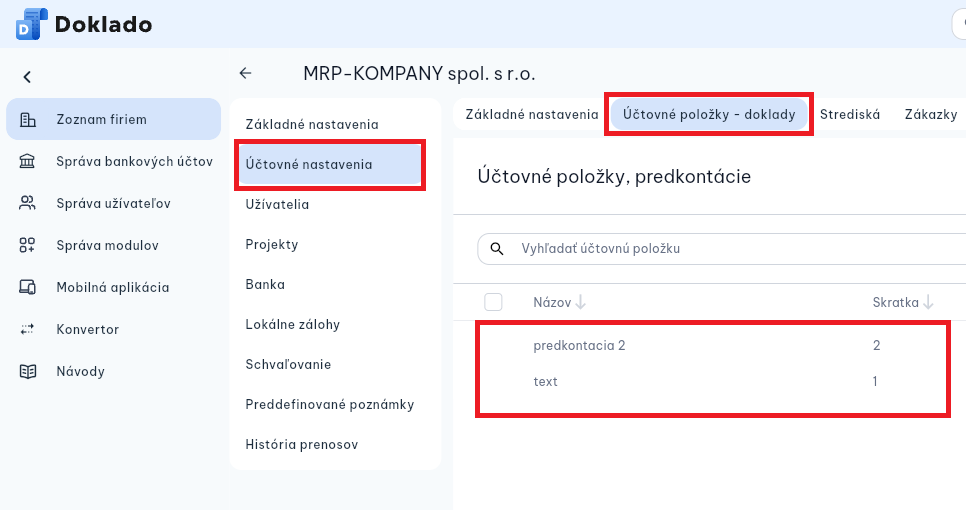Click the Doklado logo icon
Screen dimensions: 966x510
coord(31,24)
